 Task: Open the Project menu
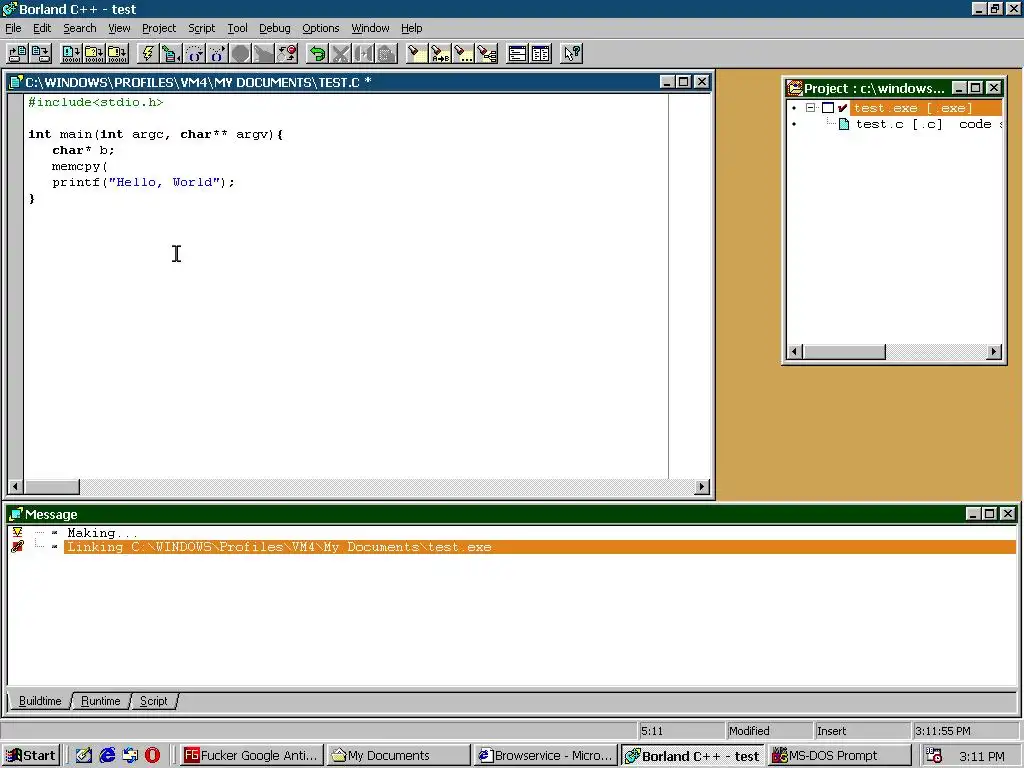[x=159, y=28]
